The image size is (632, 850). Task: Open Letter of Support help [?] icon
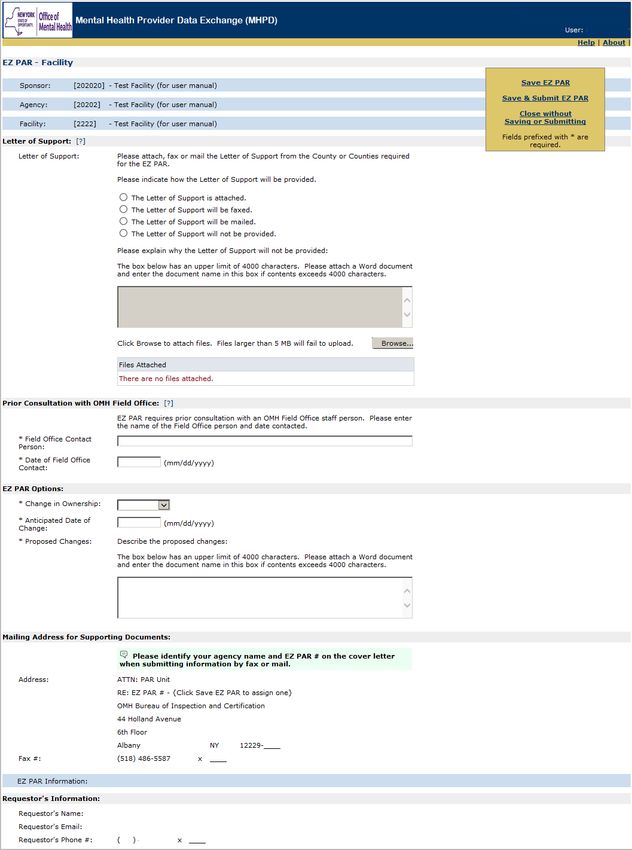tap(80, 142)
